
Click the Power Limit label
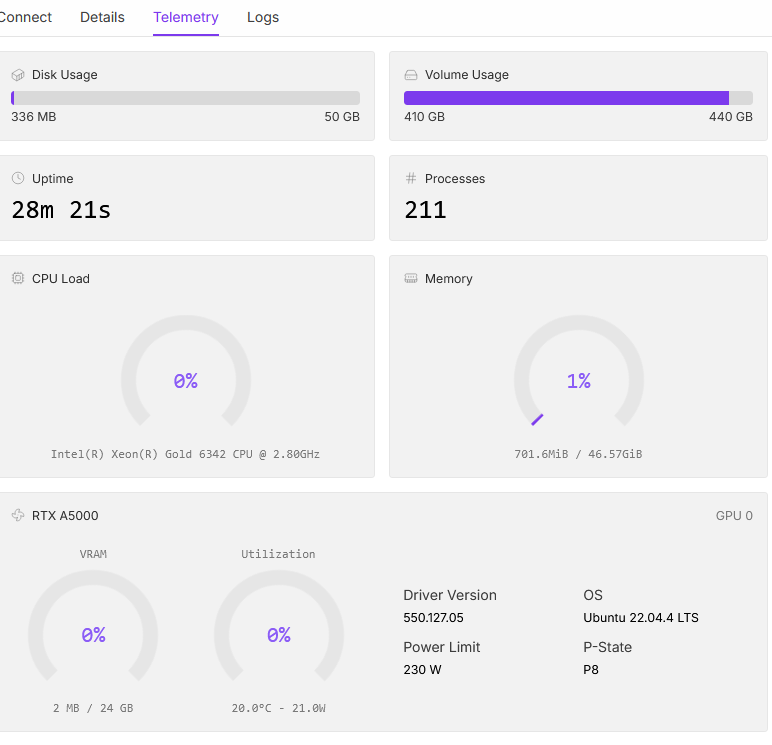442,647
